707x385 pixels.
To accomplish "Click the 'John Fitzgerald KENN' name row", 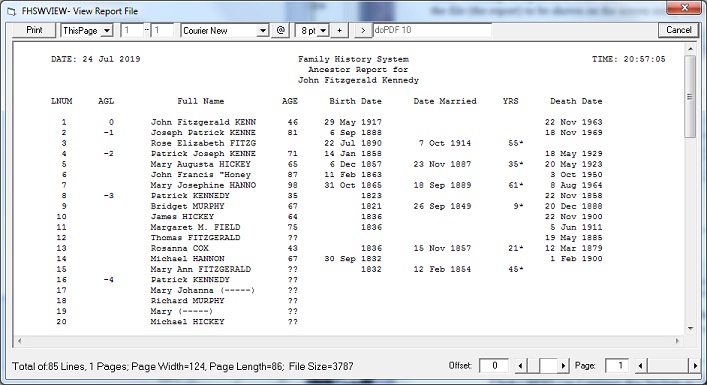I will [203, 122].
